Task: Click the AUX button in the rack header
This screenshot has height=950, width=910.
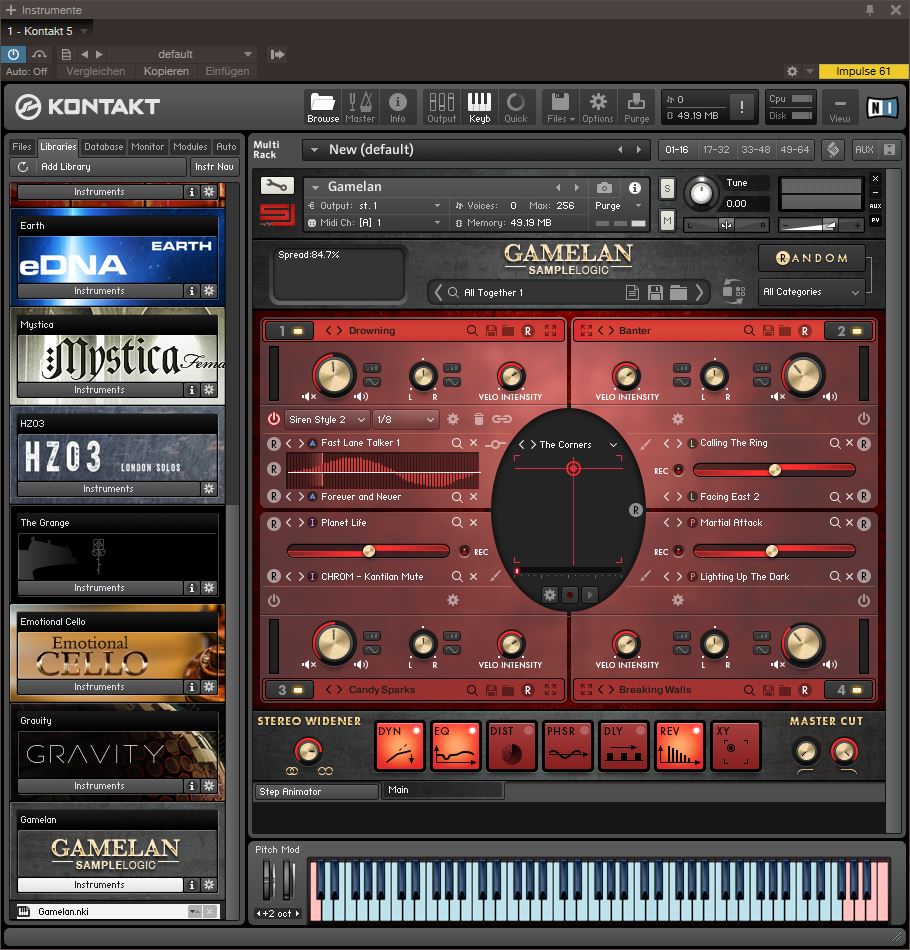Action: 864,150
